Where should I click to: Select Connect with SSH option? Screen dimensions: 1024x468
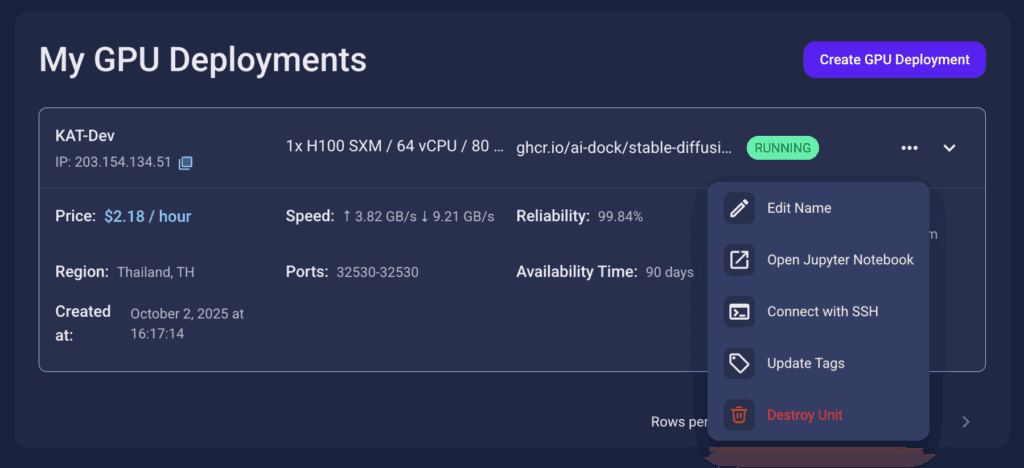tap(822, 312)
